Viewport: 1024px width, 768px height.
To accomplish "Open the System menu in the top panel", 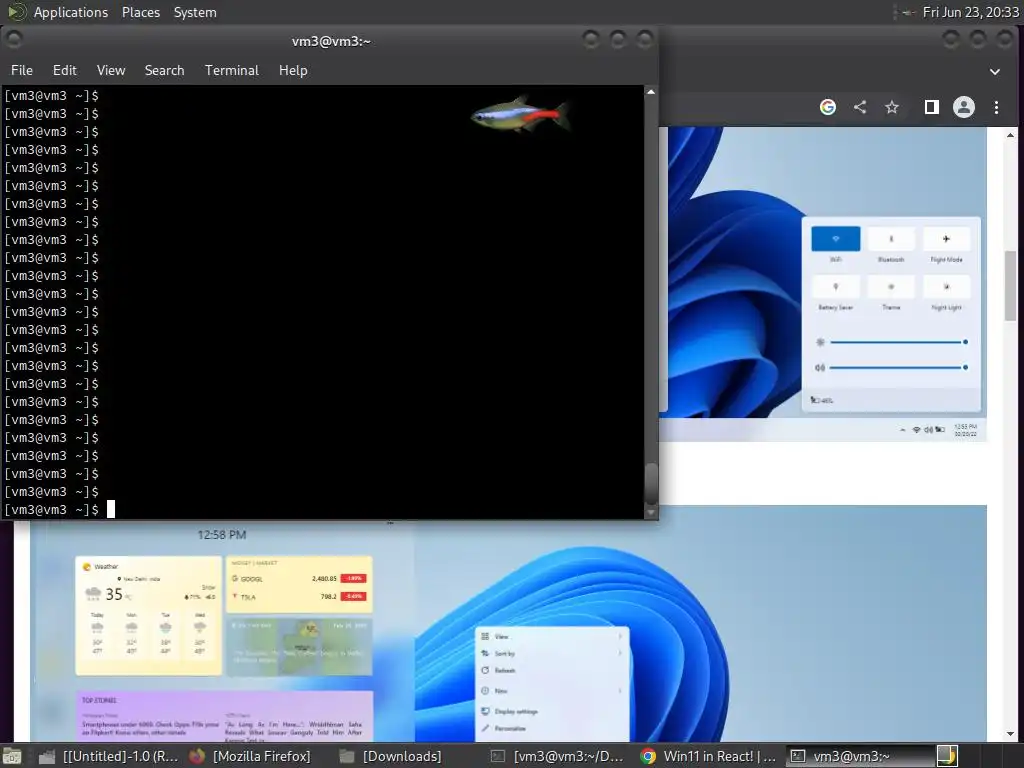I will coord(195,12).
